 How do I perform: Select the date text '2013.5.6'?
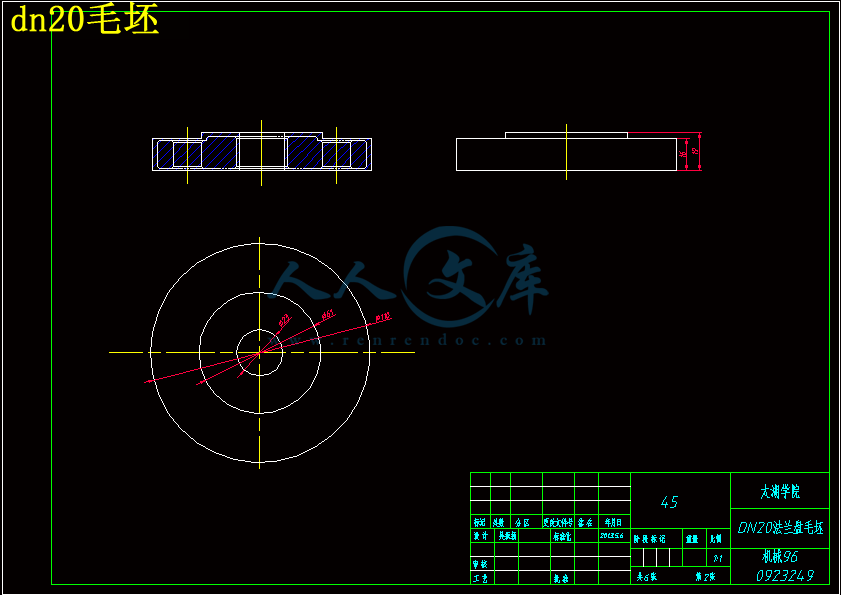[x=611, y=536]
